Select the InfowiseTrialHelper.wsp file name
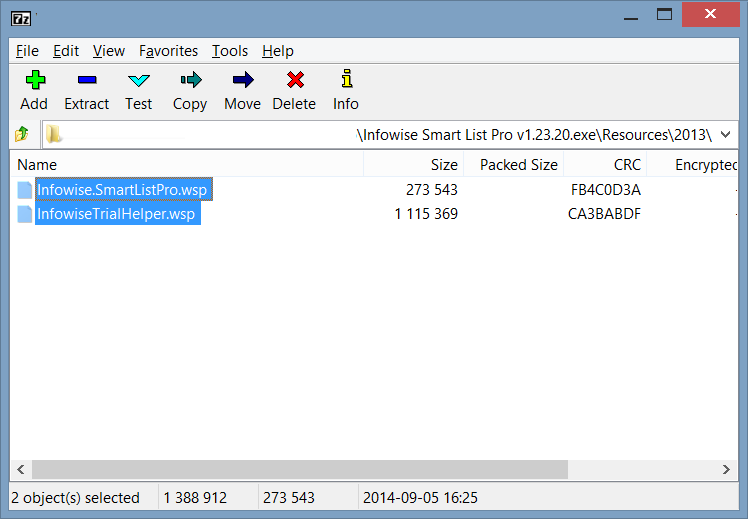Screen dimensions: 748x519 (116, 214)
